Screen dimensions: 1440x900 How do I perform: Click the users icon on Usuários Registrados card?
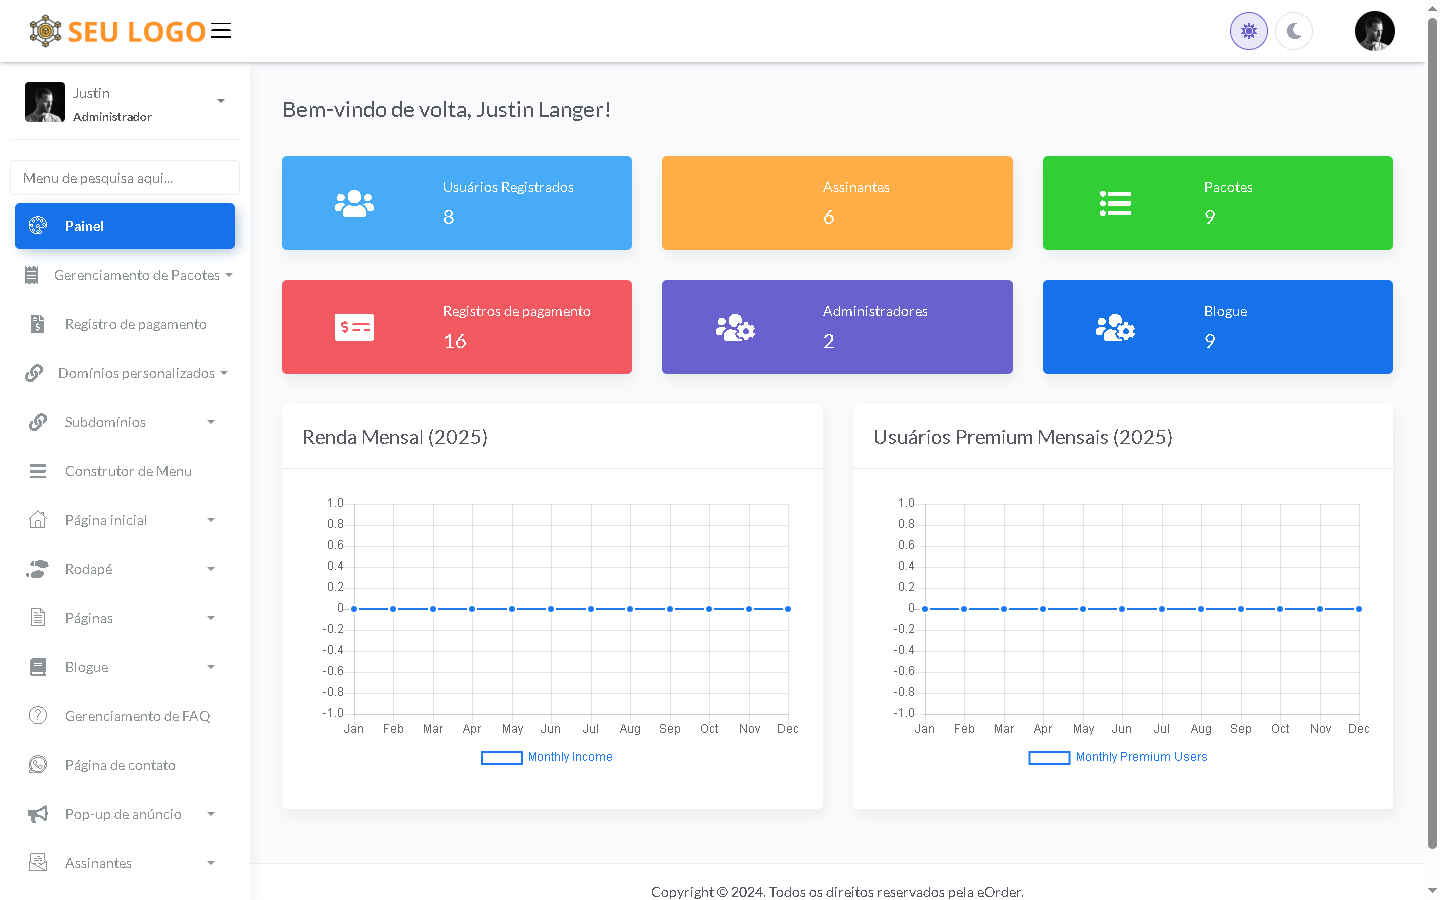point(354,204)
